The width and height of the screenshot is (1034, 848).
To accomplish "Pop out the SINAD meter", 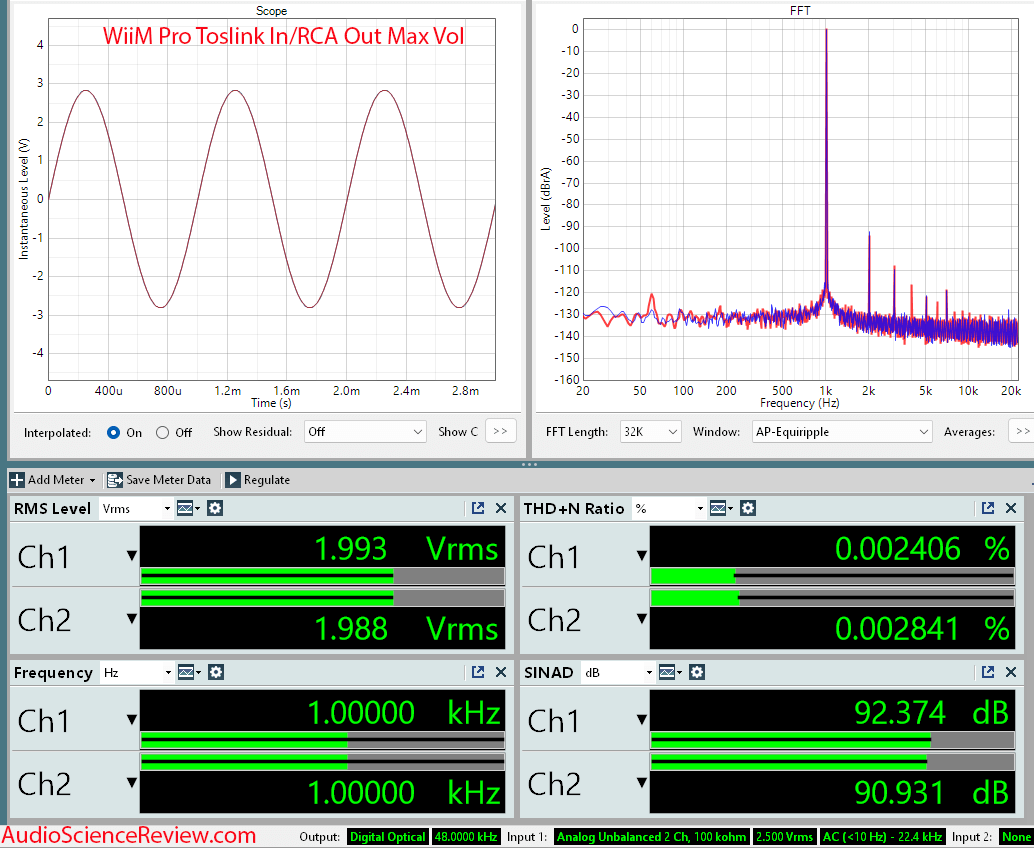I will (x=988, y=673).
